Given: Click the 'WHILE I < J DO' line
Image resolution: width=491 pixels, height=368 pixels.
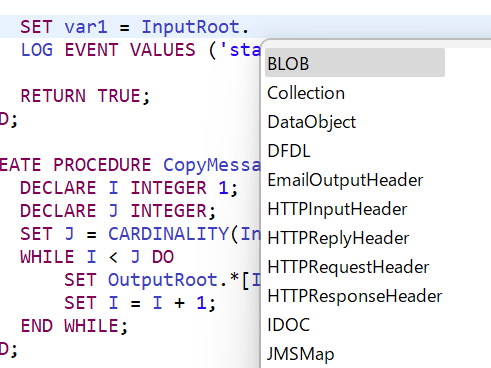Looking at the screenshot, I should pyautogui.click(x=97, y=257).
